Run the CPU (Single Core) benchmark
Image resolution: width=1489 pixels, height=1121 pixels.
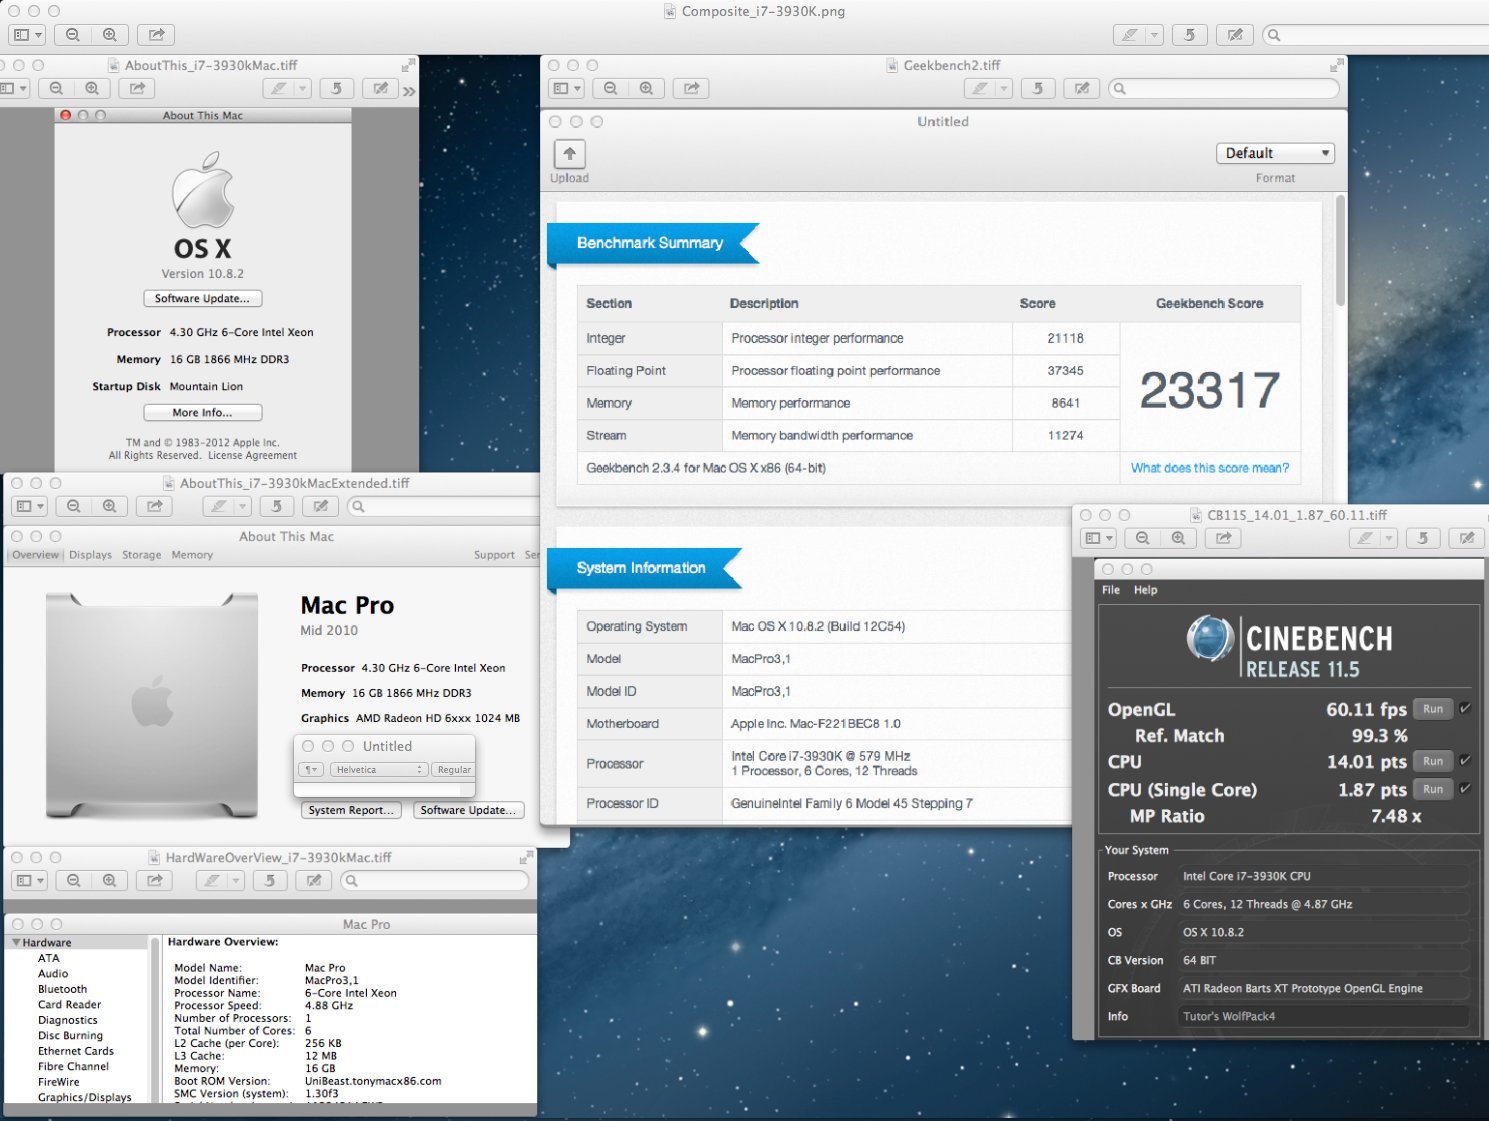tap(1433, 789)
